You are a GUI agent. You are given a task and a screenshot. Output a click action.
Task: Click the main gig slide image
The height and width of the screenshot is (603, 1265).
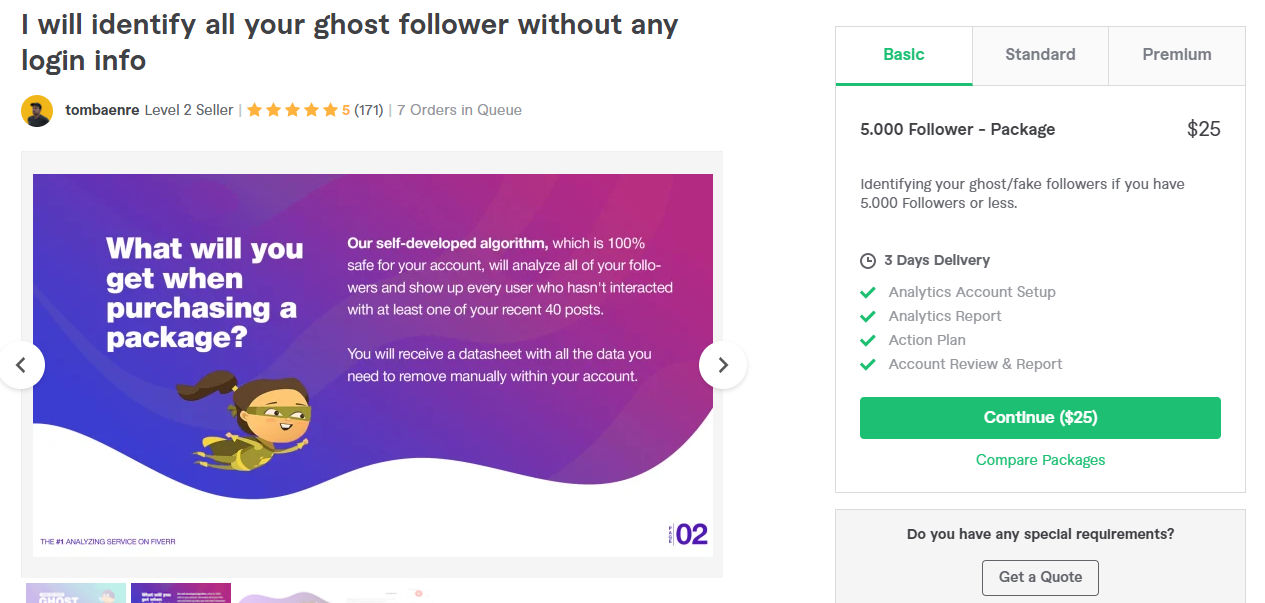pos(373,365)
